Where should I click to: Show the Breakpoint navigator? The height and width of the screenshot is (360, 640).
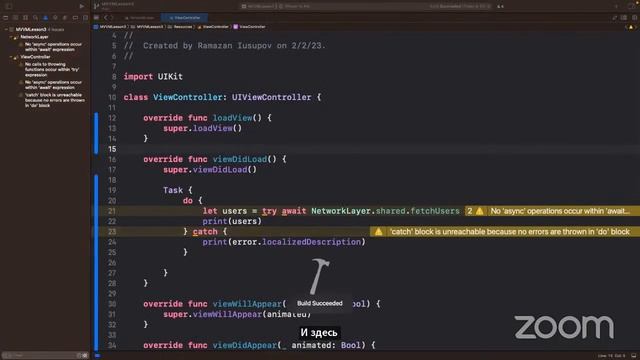point(75,18)
